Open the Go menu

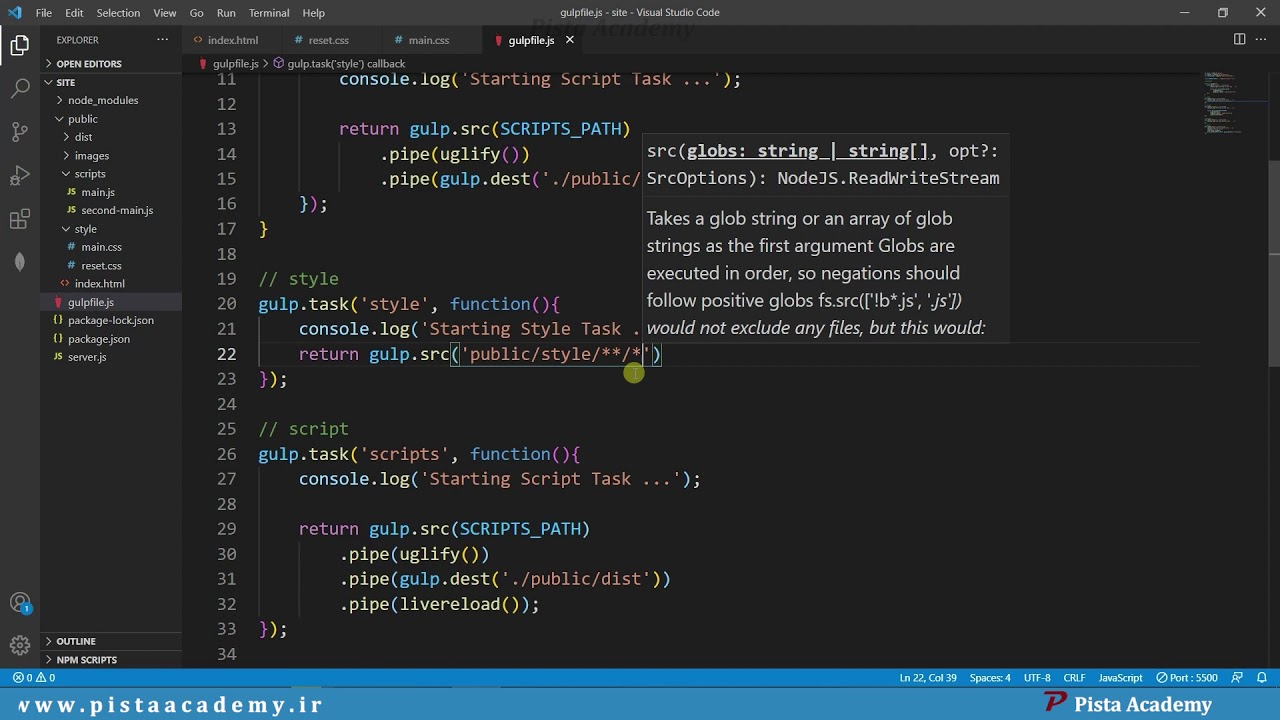pyautogui.click(x=197, y=13)
